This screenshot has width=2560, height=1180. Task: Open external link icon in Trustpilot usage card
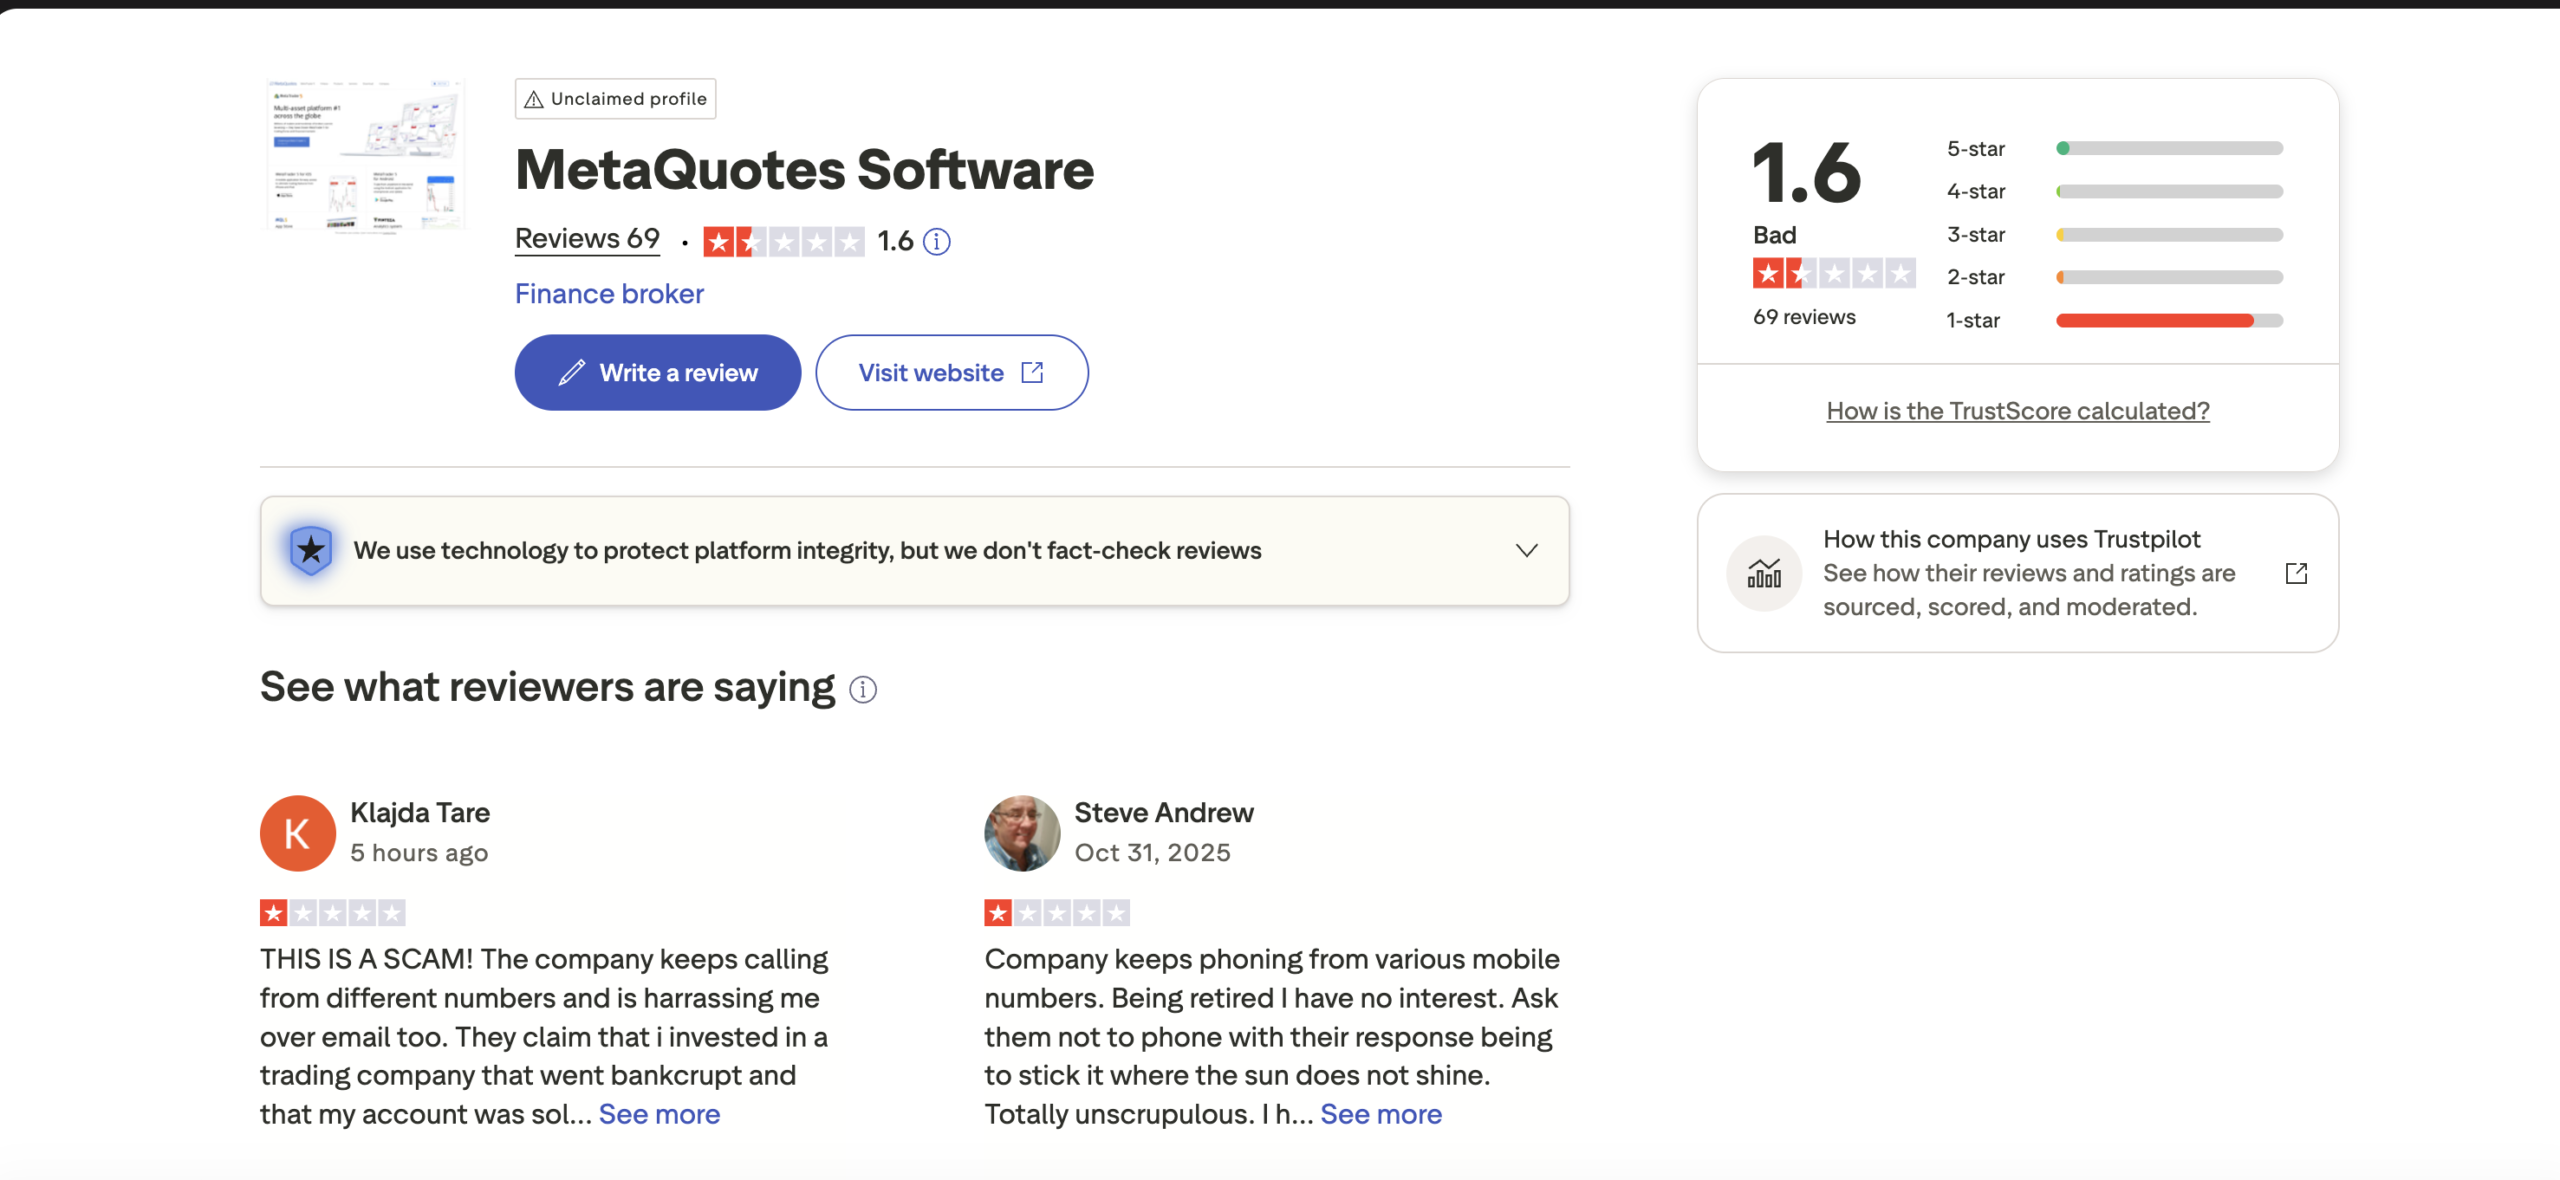(x=2297, y=573)
